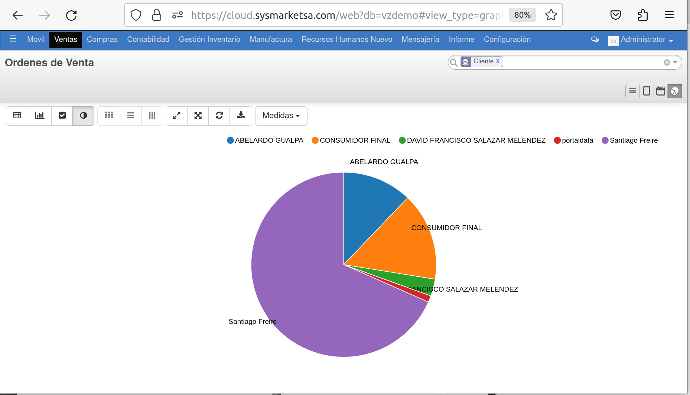Switch to list view icon

point(632,91)
